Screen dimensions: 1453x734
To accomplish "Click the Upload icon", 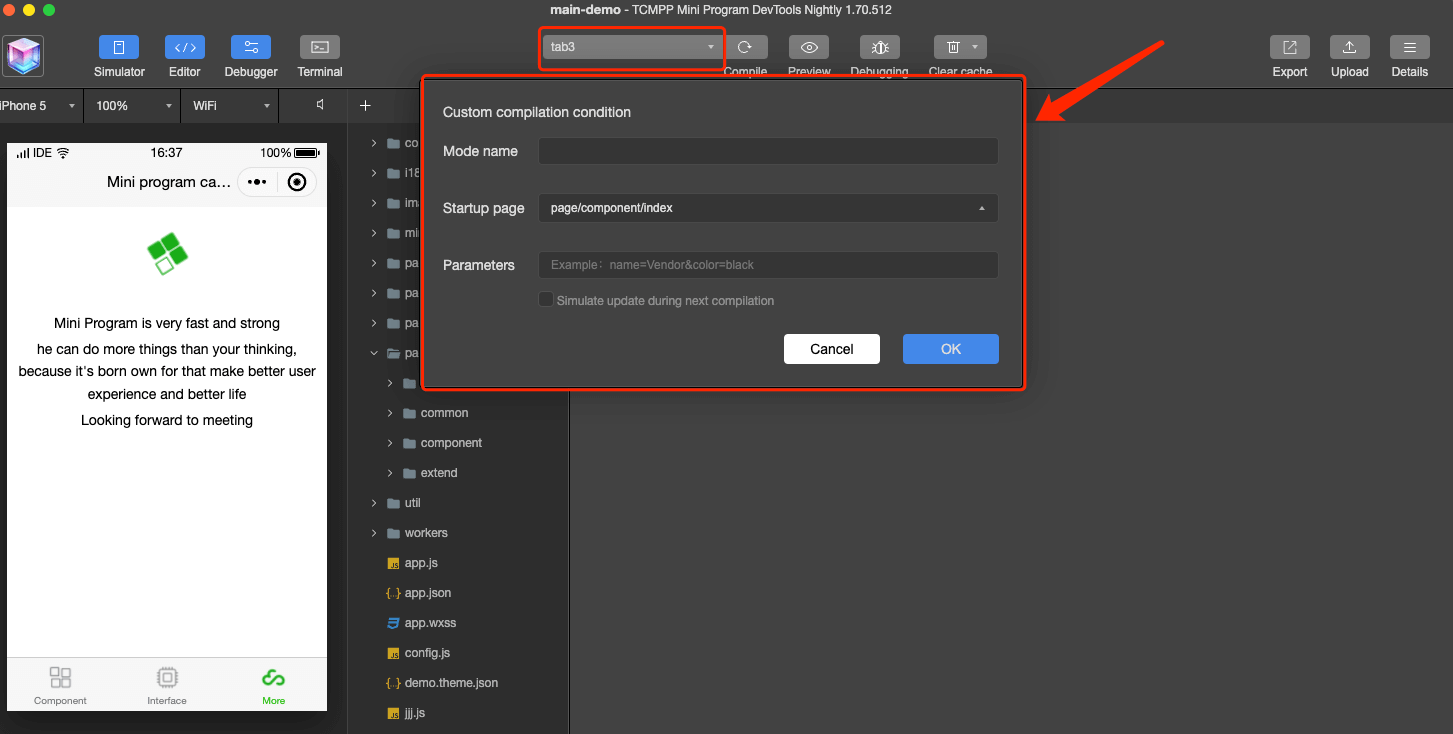I will click(1349, 47).
